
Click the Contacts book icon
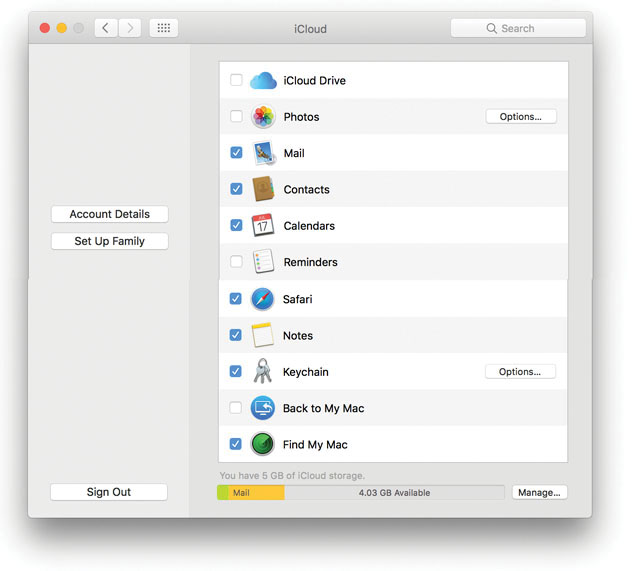[x=263, y=189]
